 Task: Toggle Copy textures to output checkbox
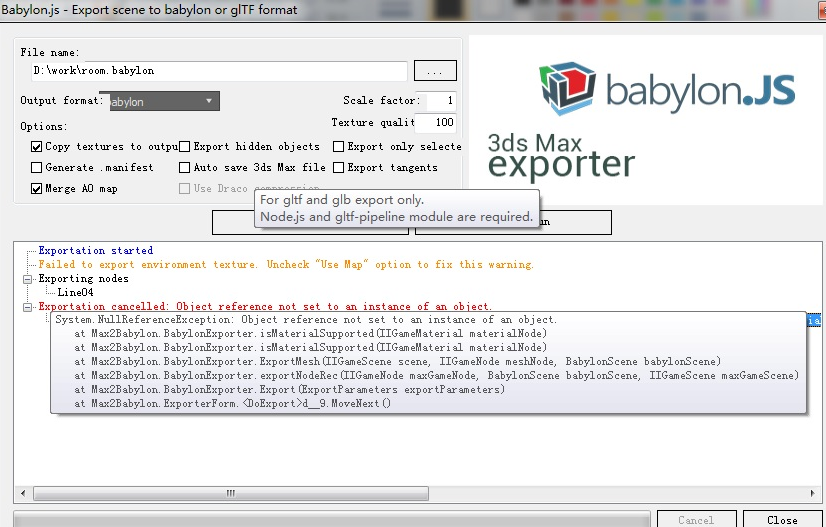coord(36,147)
